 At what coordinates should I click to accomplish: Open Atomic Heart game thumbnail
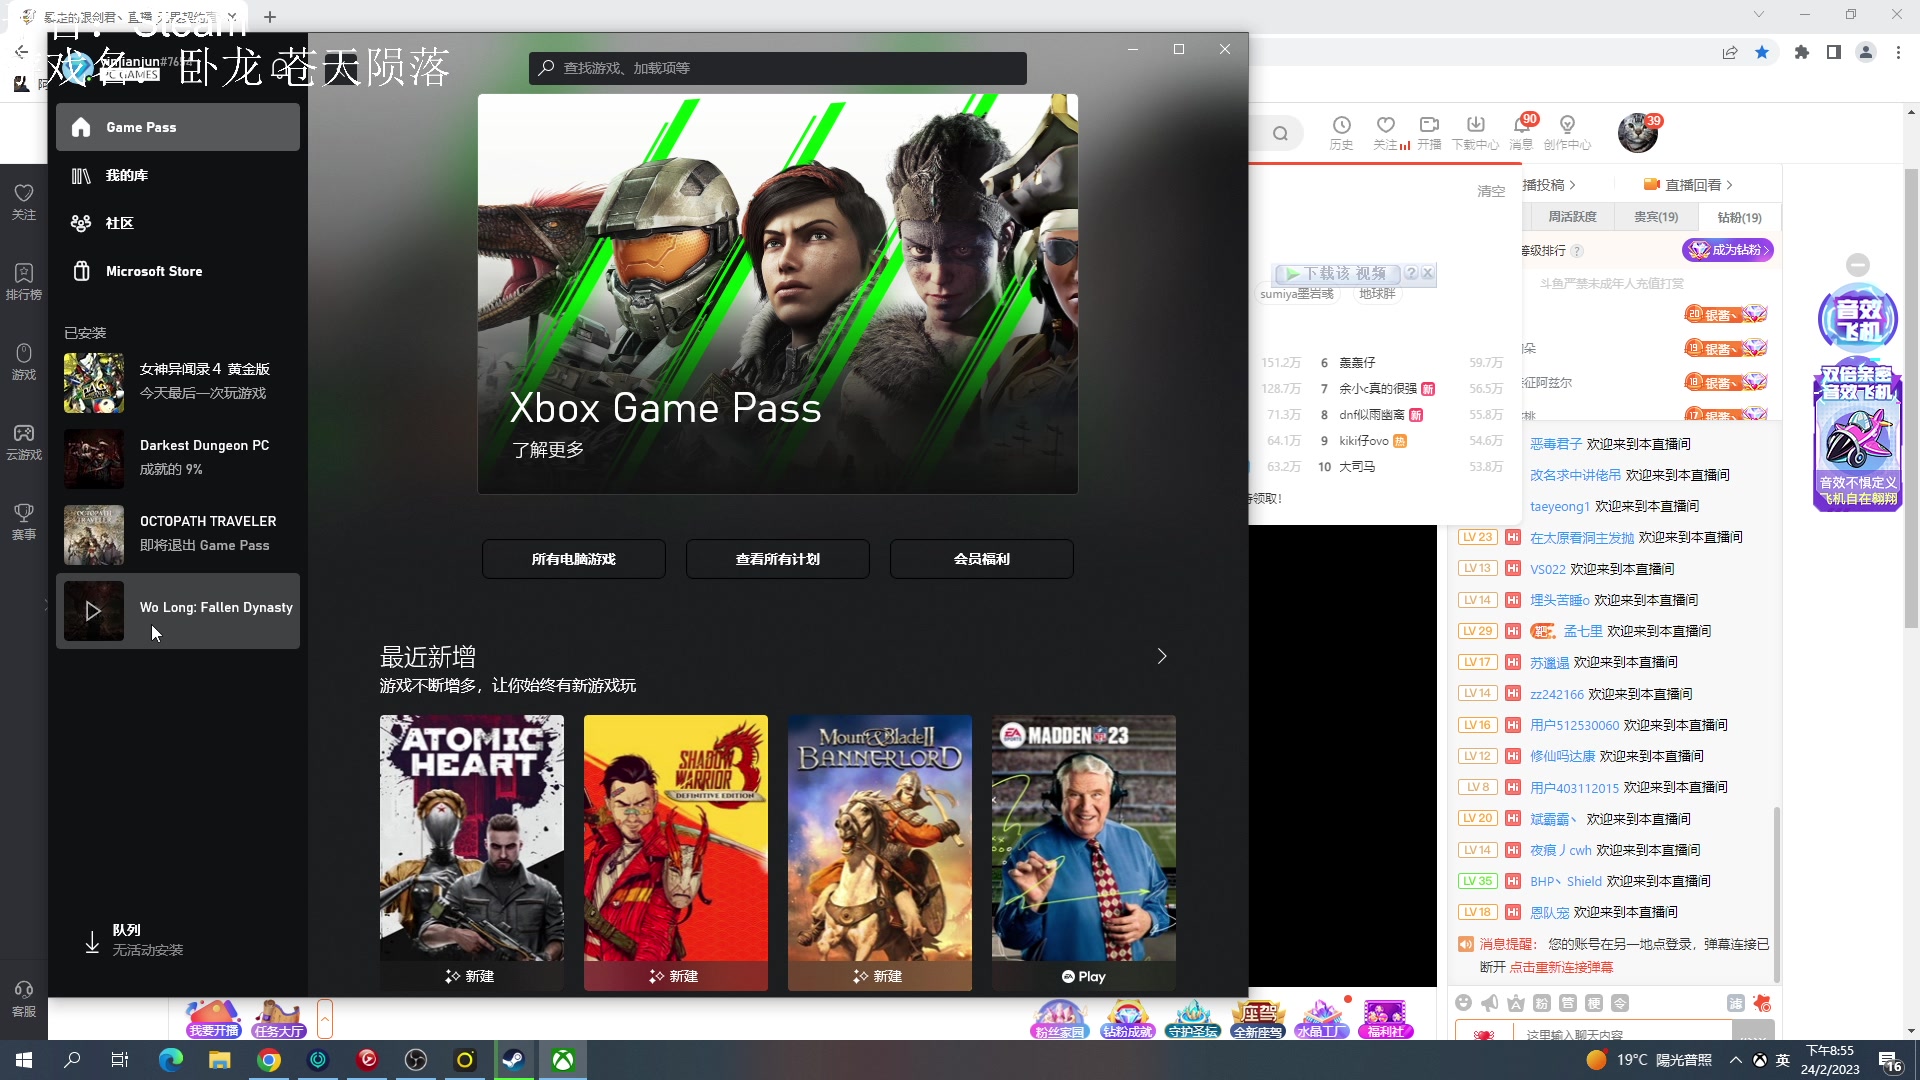(471, 838)
